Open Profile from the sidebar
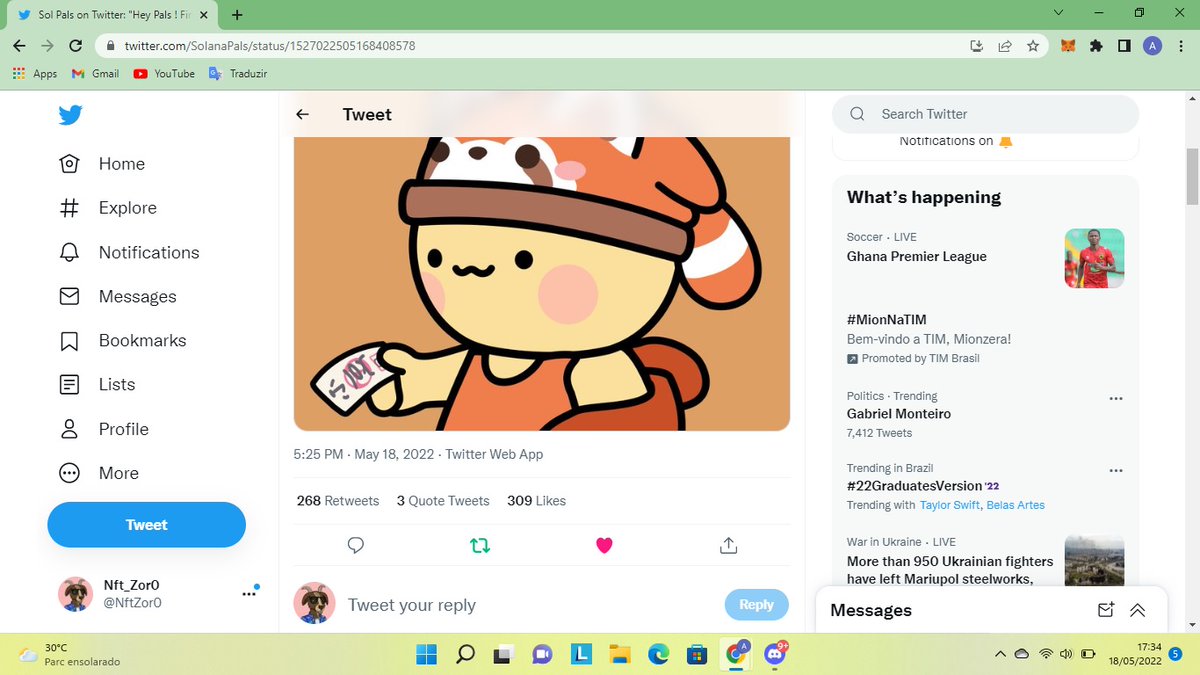 pos(104,429)
